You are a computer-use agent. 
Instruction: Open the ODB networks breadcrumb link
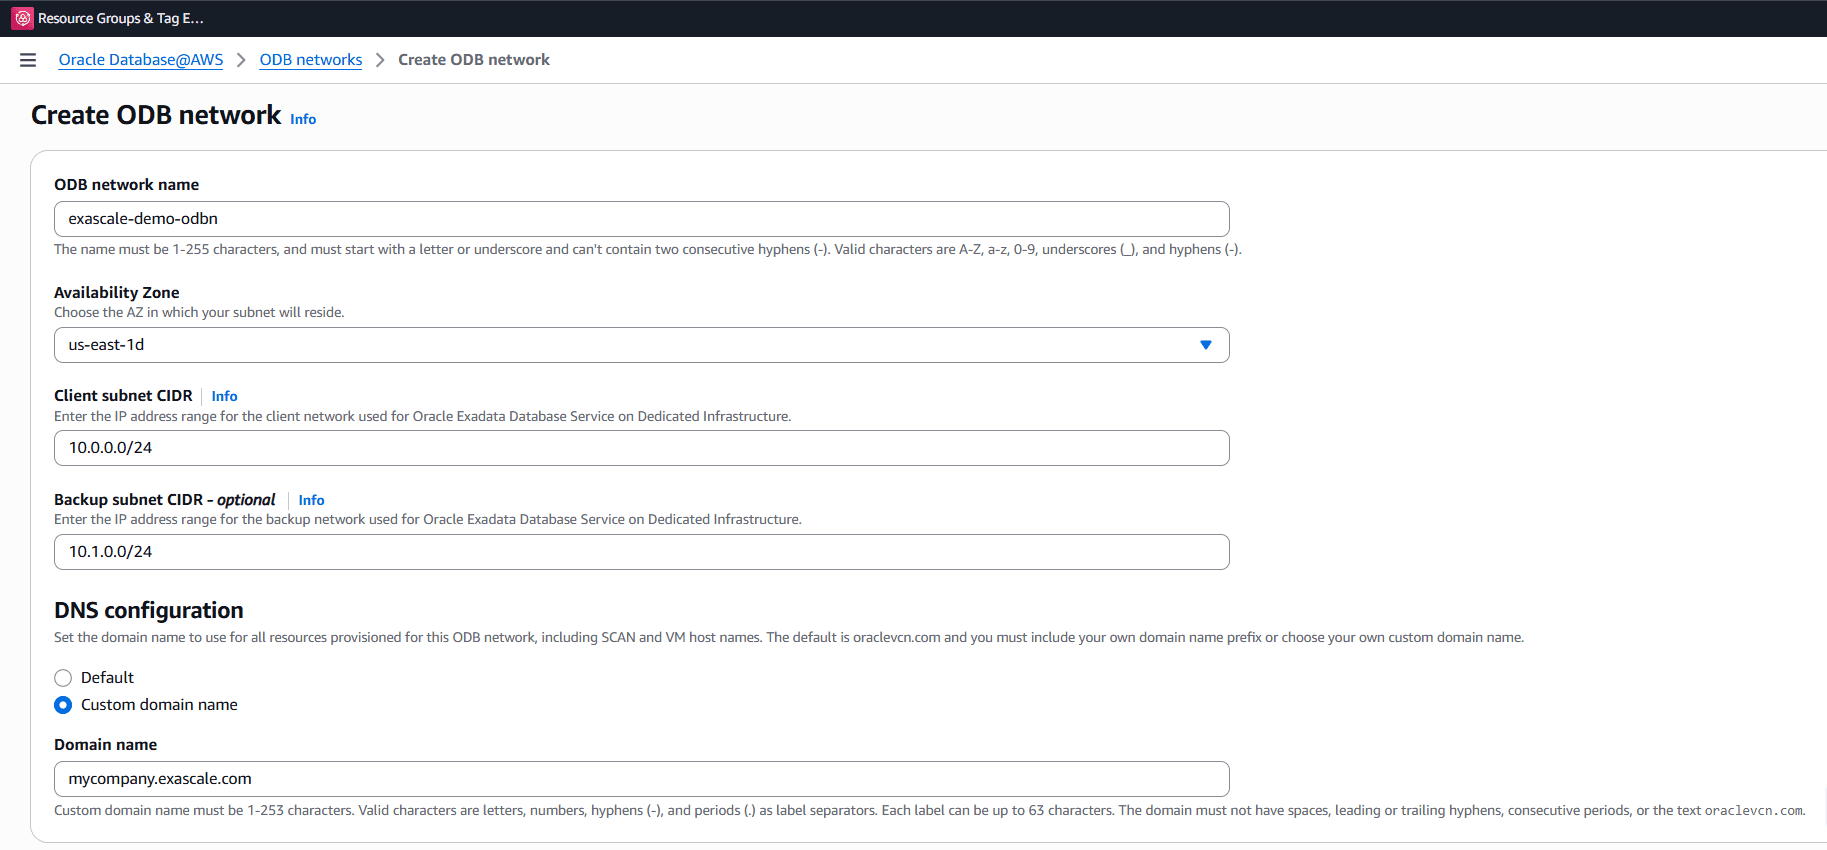[x=311, y=60]
